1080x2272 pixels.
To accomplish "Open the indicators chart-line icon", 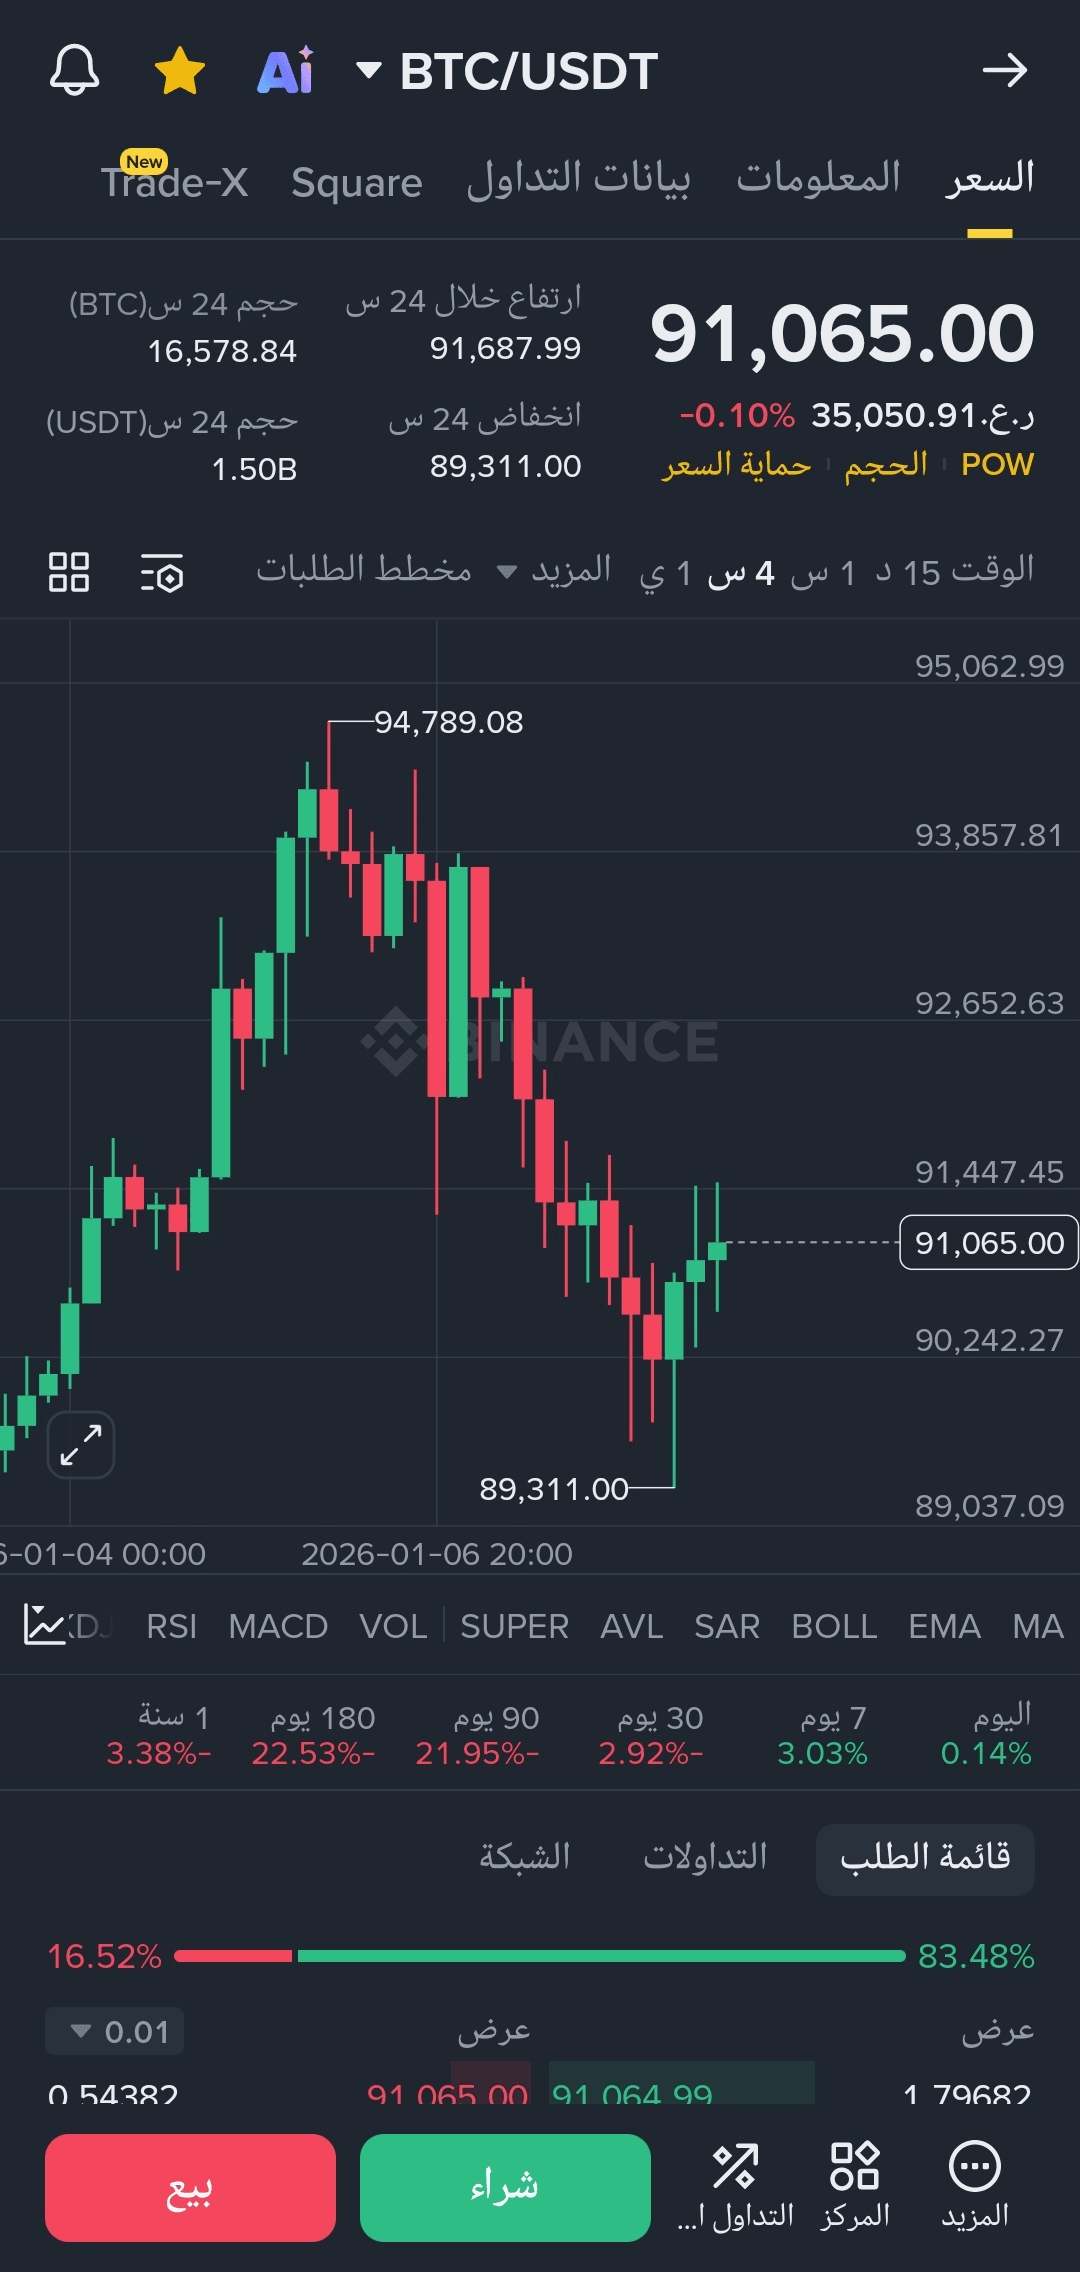I will tap(44, 1625).
